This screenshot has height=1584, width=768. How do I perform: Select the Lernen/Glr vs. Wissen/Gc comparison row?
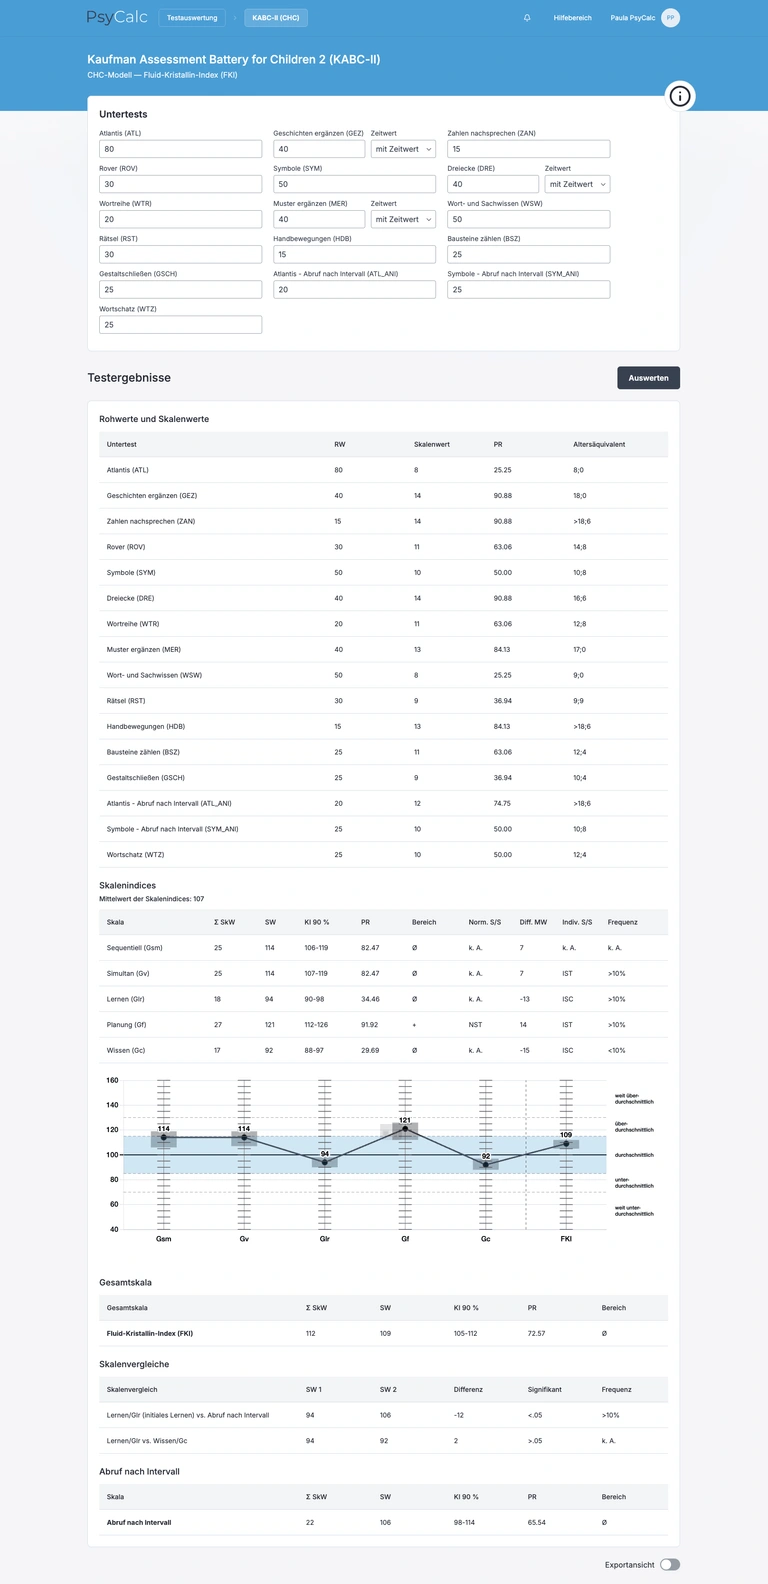pyautogui.click(x=383, y=1441)
